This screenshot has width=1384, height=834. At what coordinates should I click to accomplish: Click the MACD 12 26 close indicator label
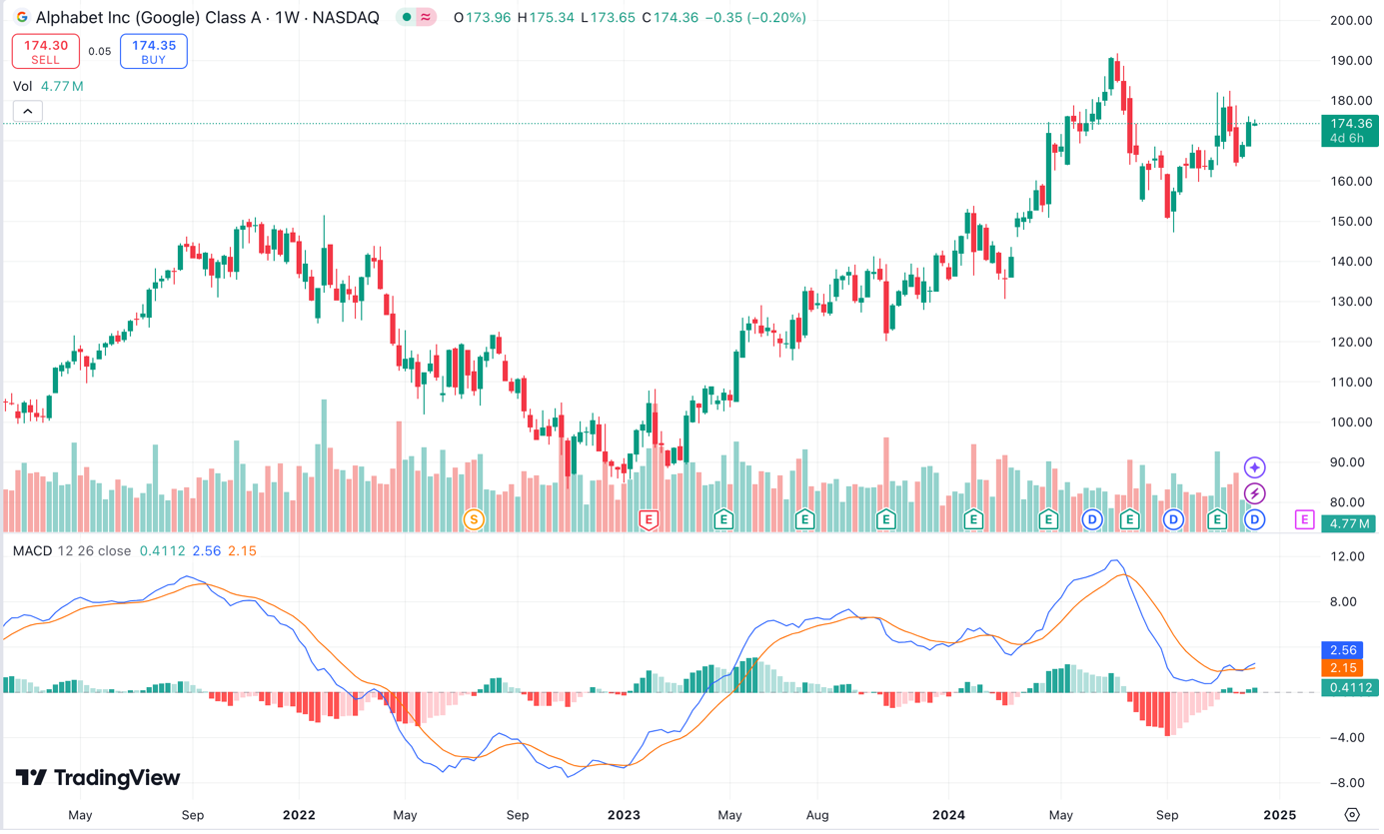point(70,551)
